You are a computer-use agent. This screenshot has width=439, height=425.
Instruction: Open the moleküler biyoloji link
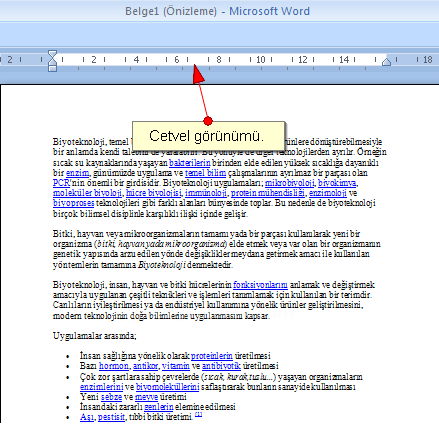[x=87, y=193]
